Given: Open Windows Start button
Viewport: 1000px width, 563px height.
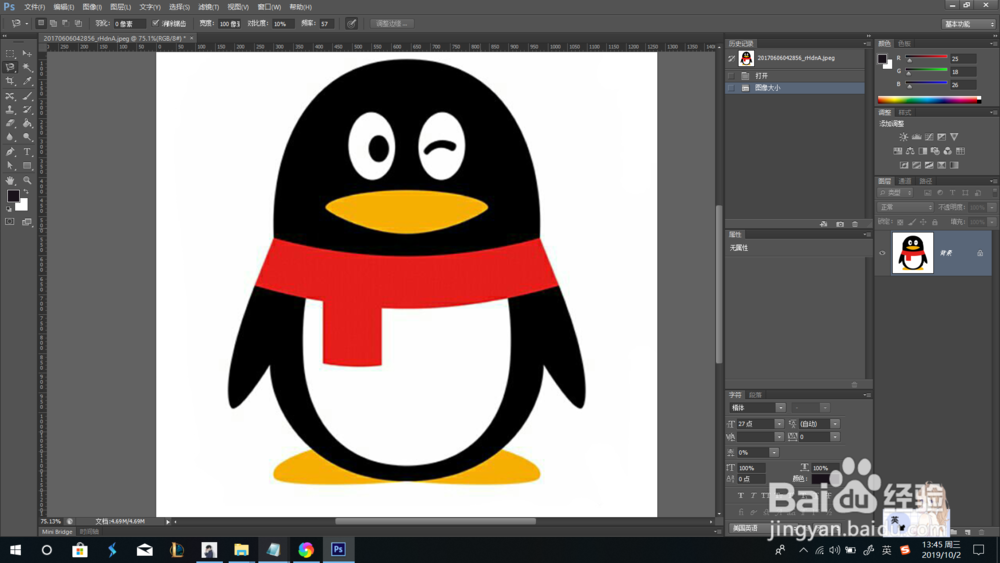Looking at the screenshot, I should [15, 550].
